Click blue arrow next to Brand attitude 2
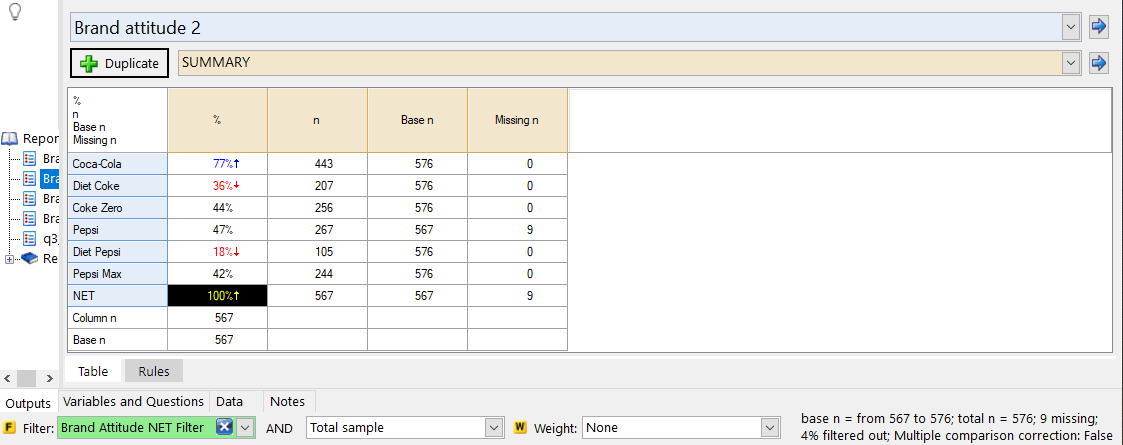The height and width of the screenshot is (445, 1123). (x=1099, y=27)
